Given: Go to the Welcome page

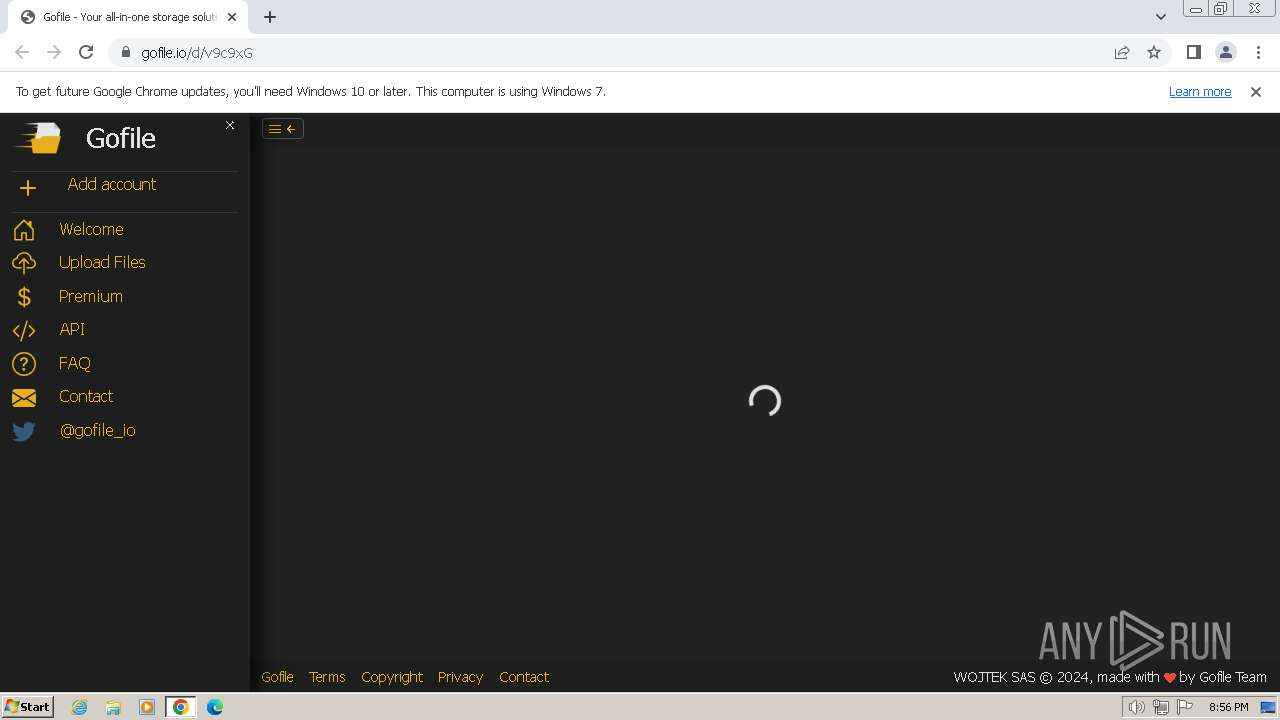Looking at the screenshot, I should [x=91, y=229].
